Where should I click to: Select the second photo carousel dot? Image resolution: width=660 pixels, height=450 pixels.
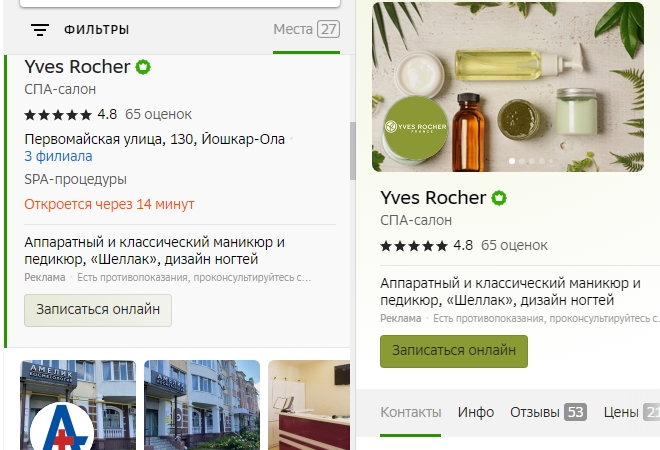522,161
